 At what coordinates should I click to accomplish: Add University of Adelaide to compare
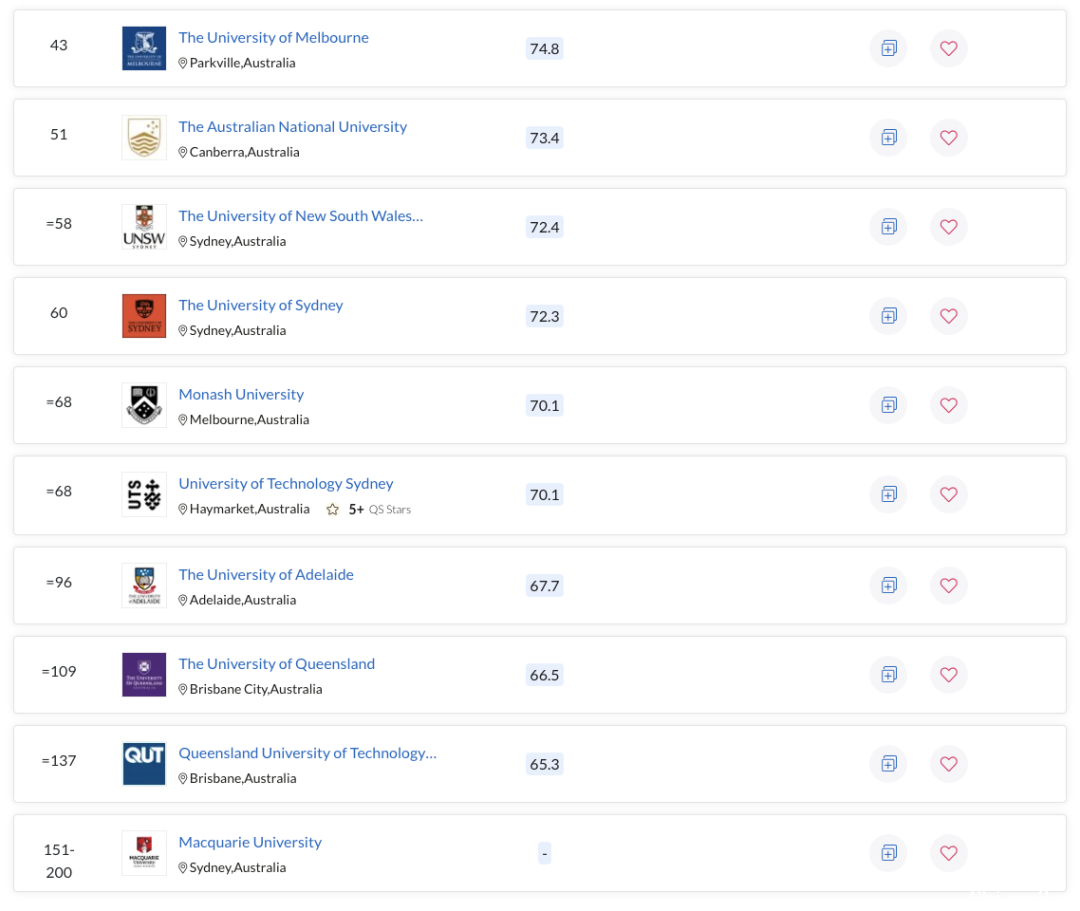[888, 585]
